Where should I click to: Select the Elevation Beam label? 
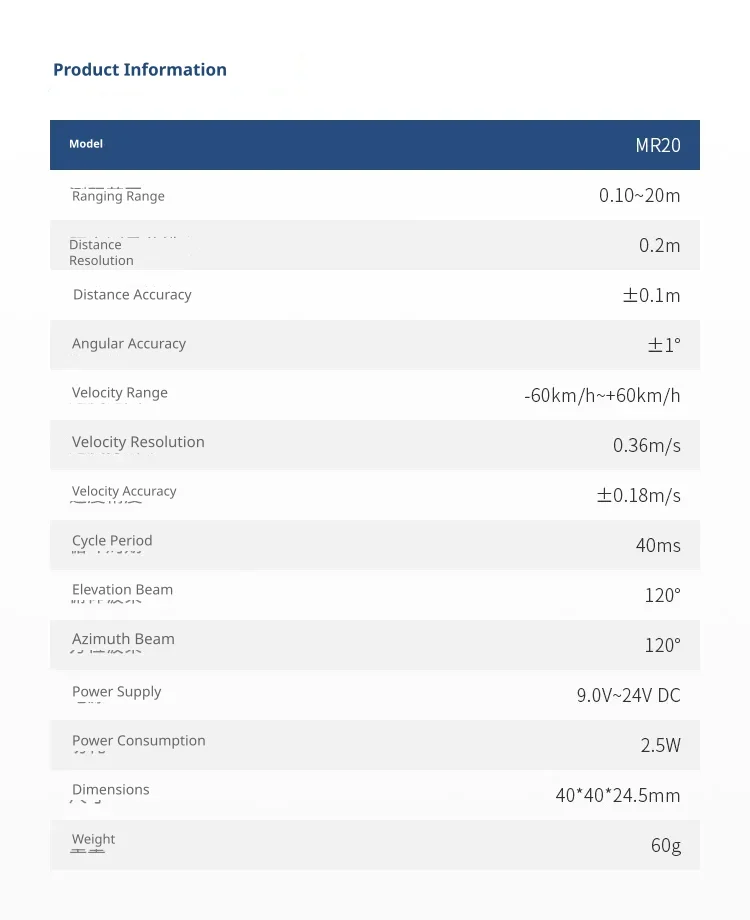[122, 589]
